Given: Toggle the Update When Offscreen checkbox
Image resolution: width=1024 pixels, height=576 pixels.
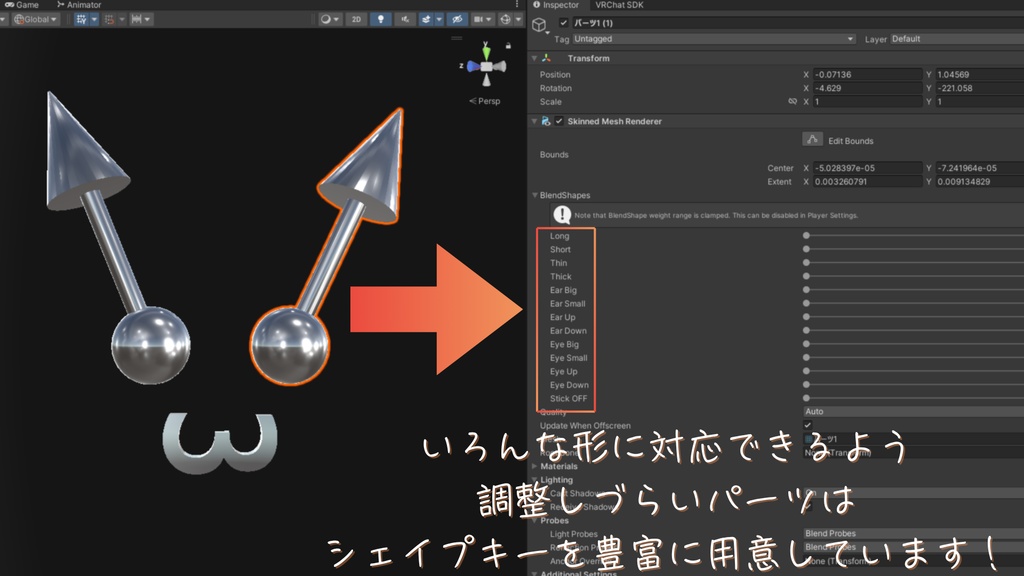Looking at the screenshot, I should 808,425.
